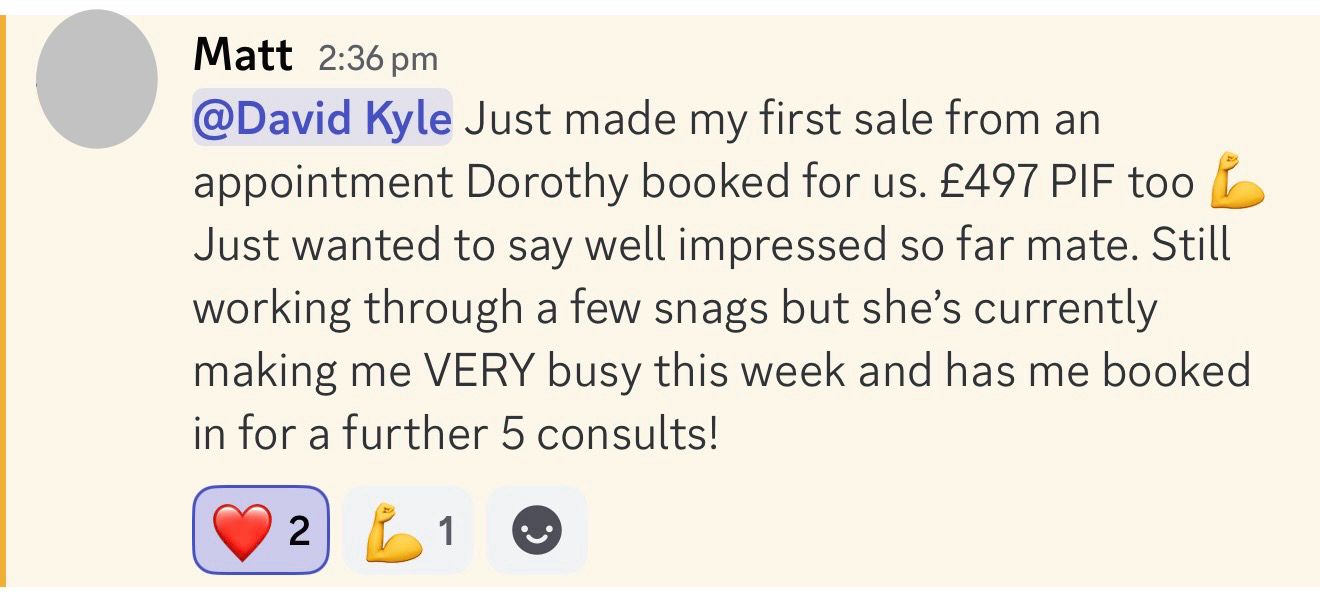The width and height of the screenshot is (1320, 599).
Task: Toggle the flexed bicep reaction
Action: coord(407,530)
